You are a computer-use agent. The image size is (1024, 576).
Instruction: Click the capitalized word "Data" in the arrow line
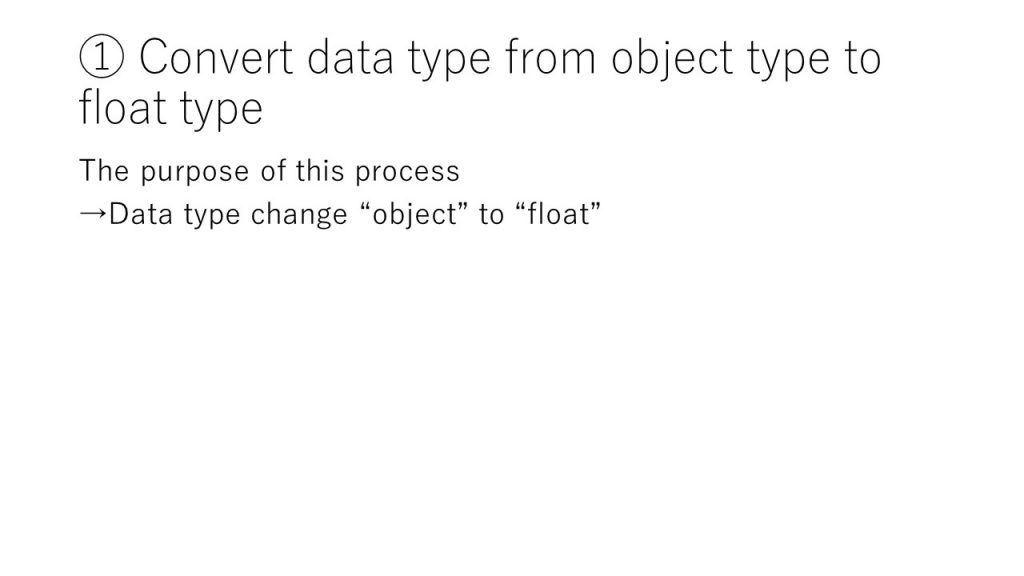coord(138,214)
